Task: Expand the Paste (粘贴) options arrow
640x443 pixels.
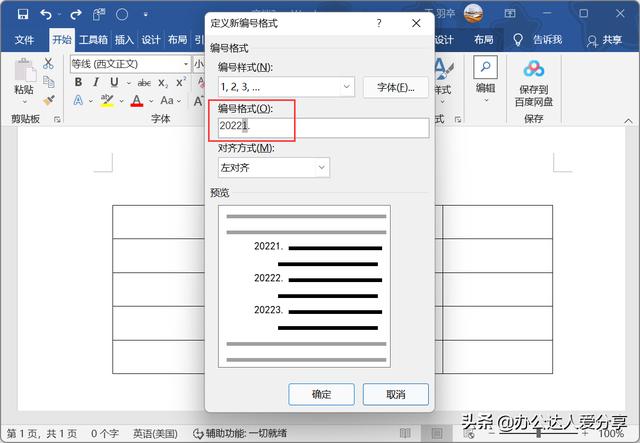Action: (24, 101)
